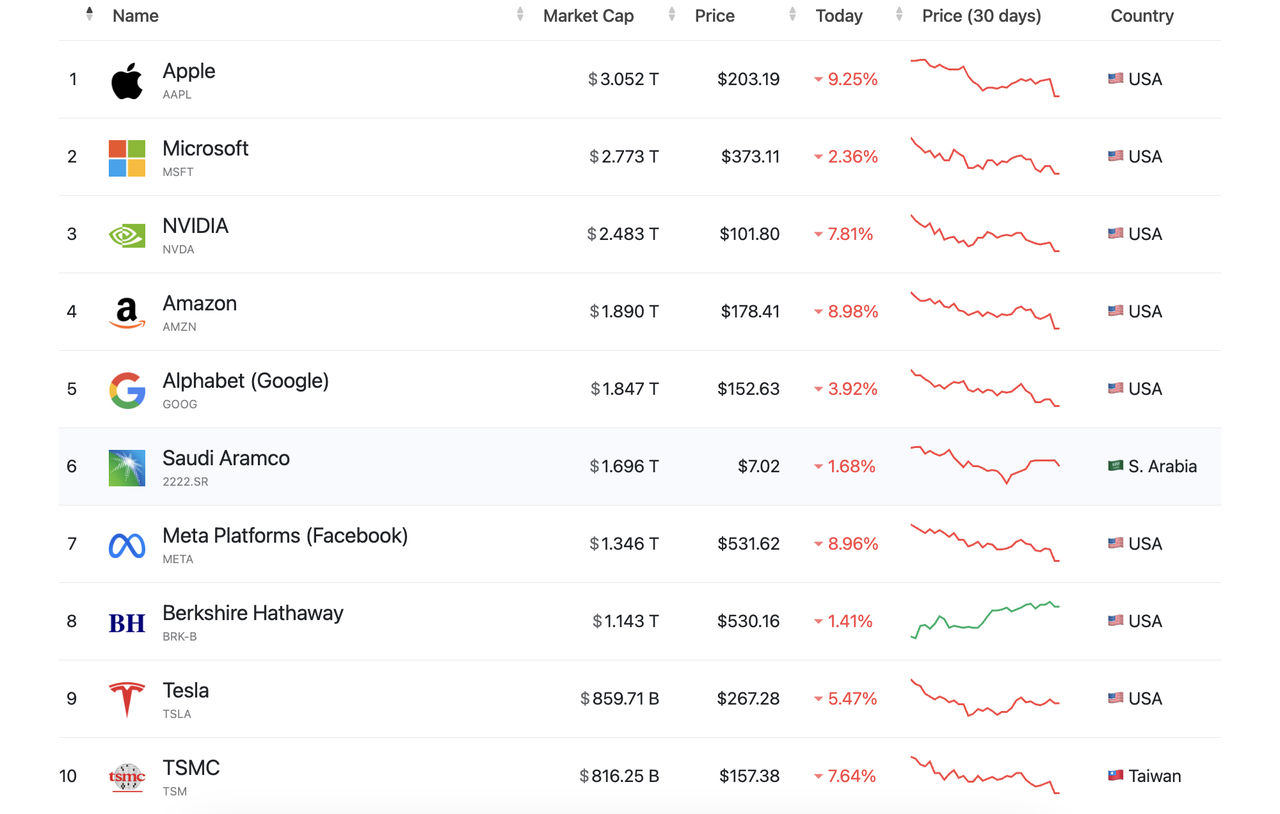Click the red Tesla logo
Screen dimensions: 1280x814
tap(127, 700)
